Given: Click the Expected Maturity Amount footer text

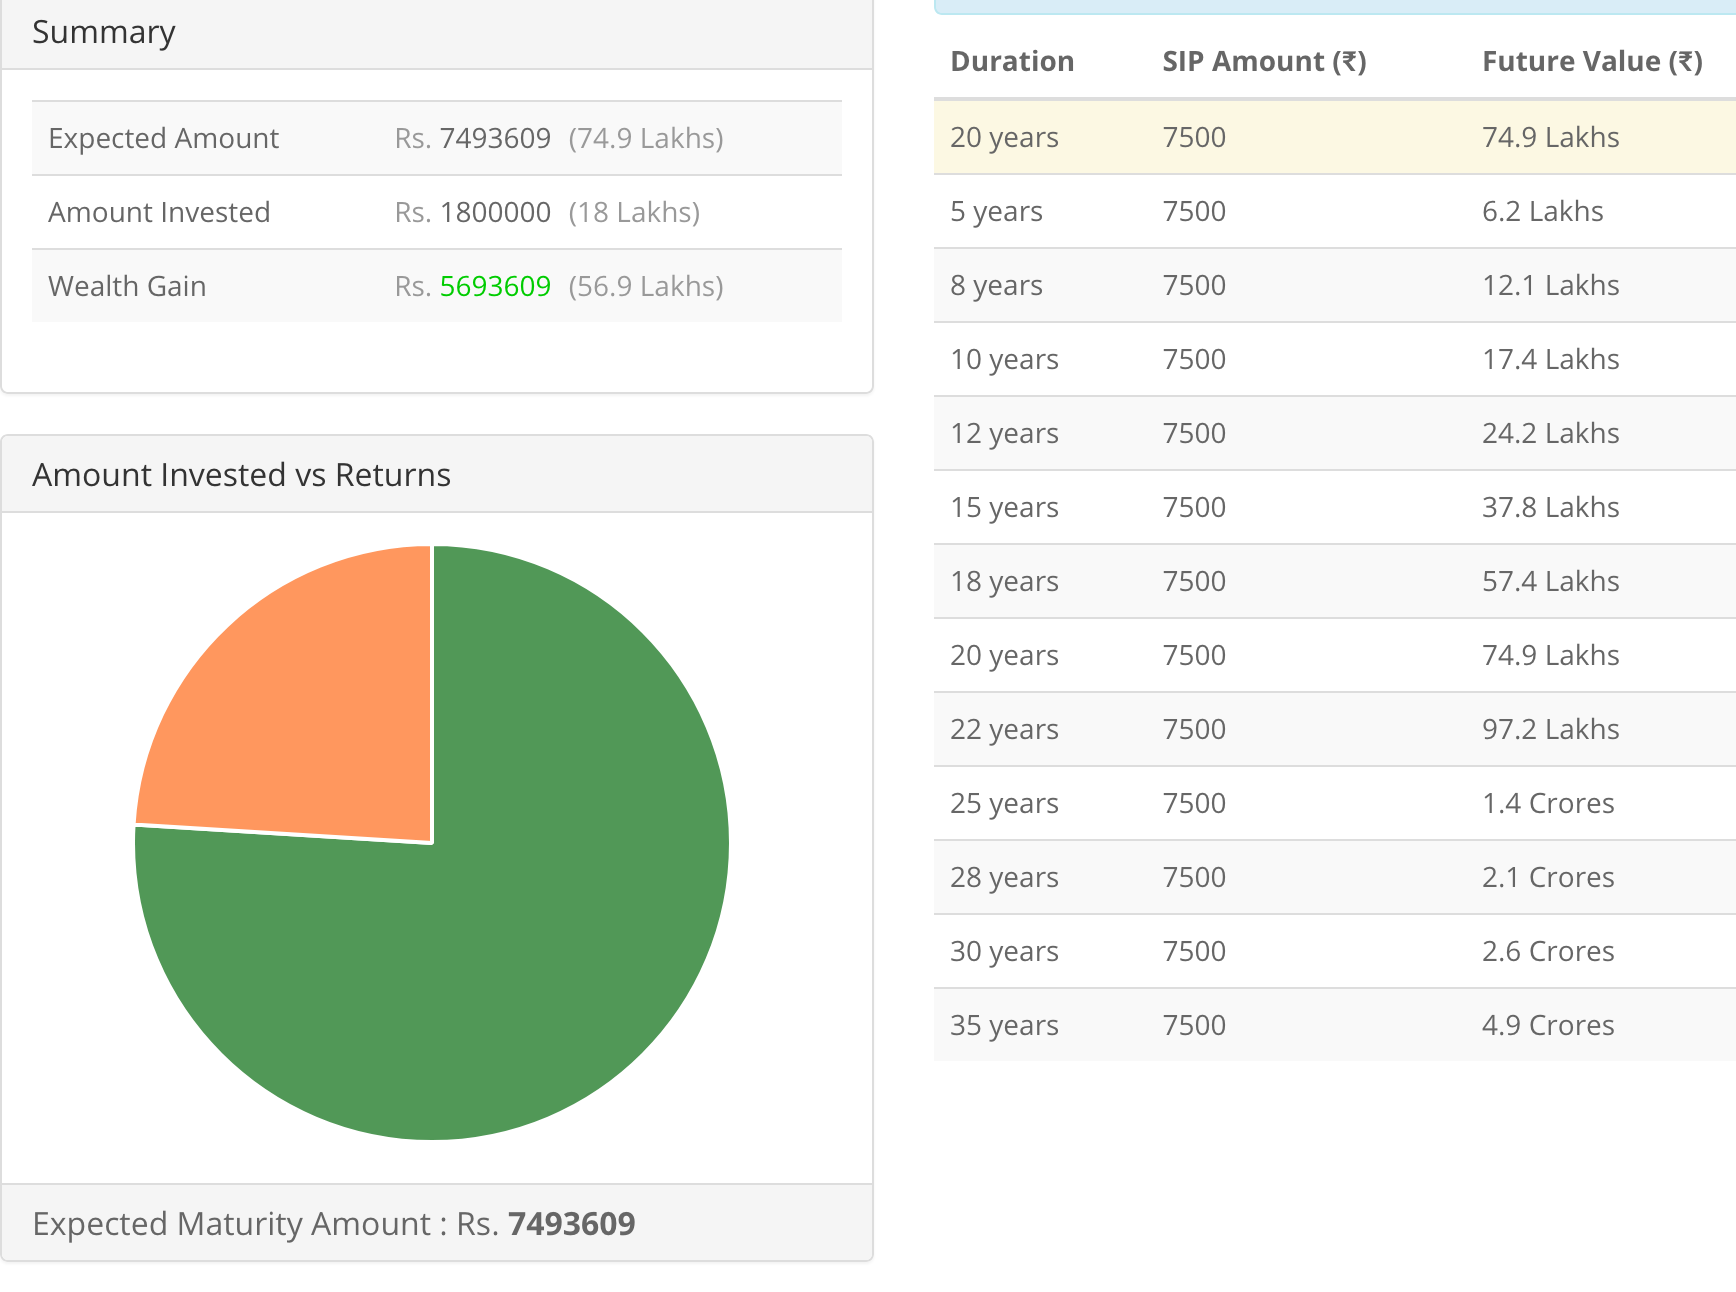Looking at the screenshot, I should 333,1224.
